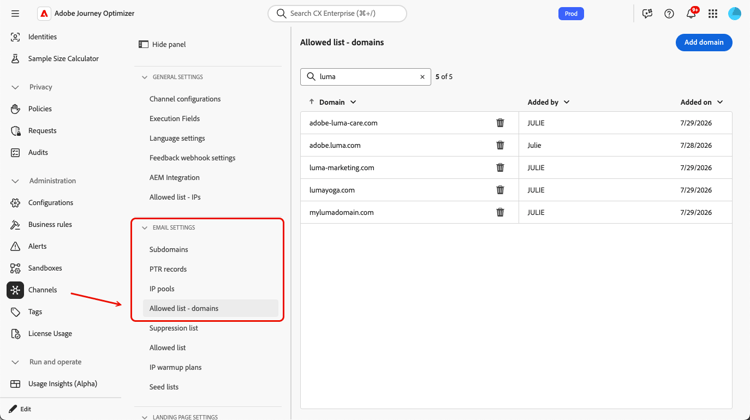750x420 pixels.
Task: Open the Domain column dropdown
Action: [353, 102]
